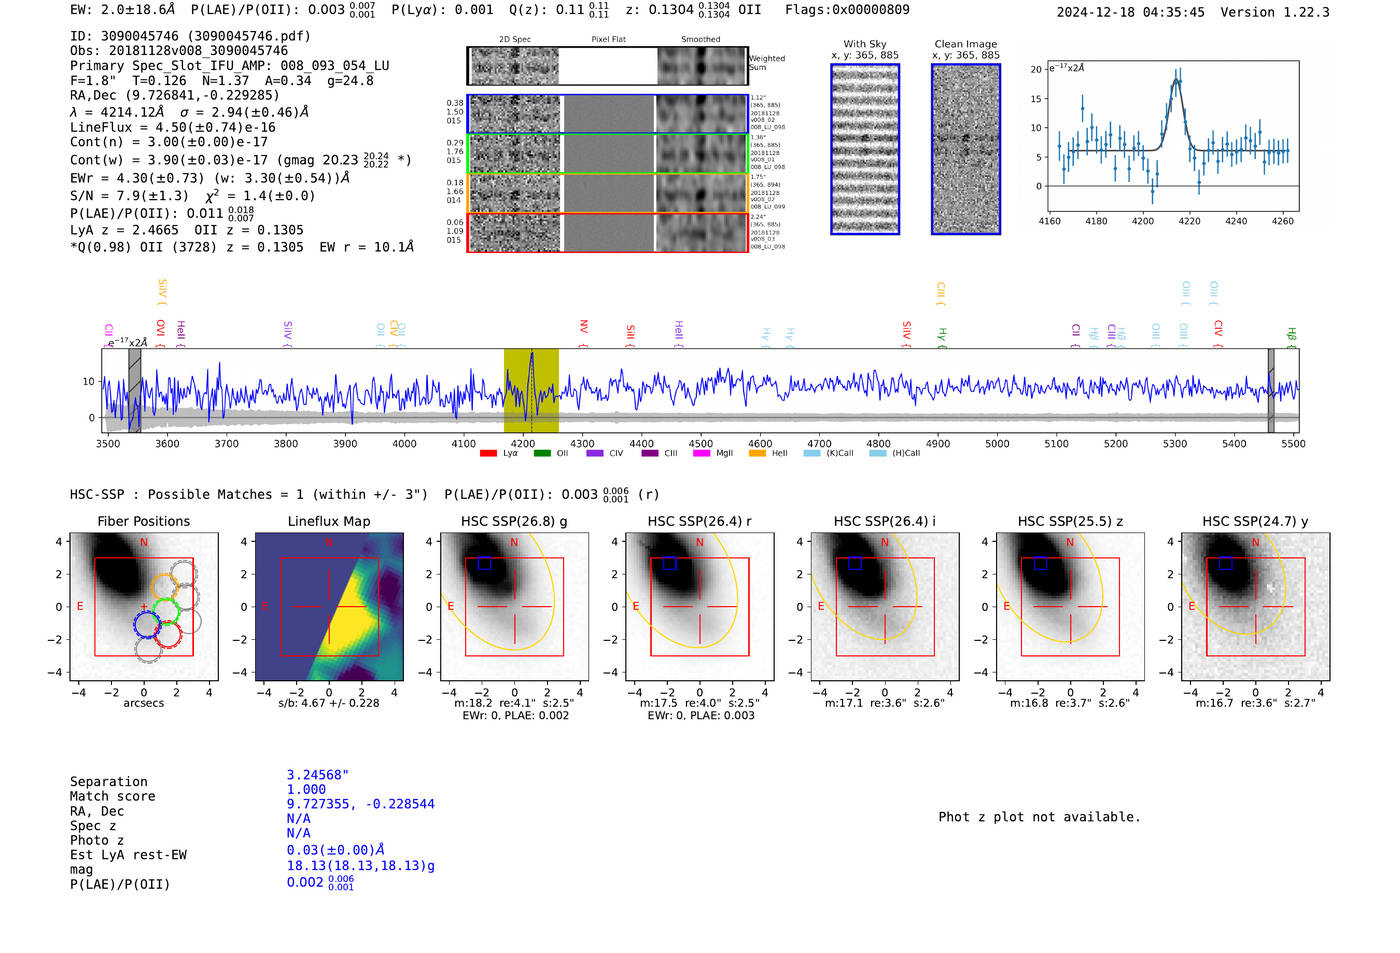Click the Match score value "1.000"
The width and height of the screenshot is (1400, 953).
pyautogui.click(x=306, y=789)
